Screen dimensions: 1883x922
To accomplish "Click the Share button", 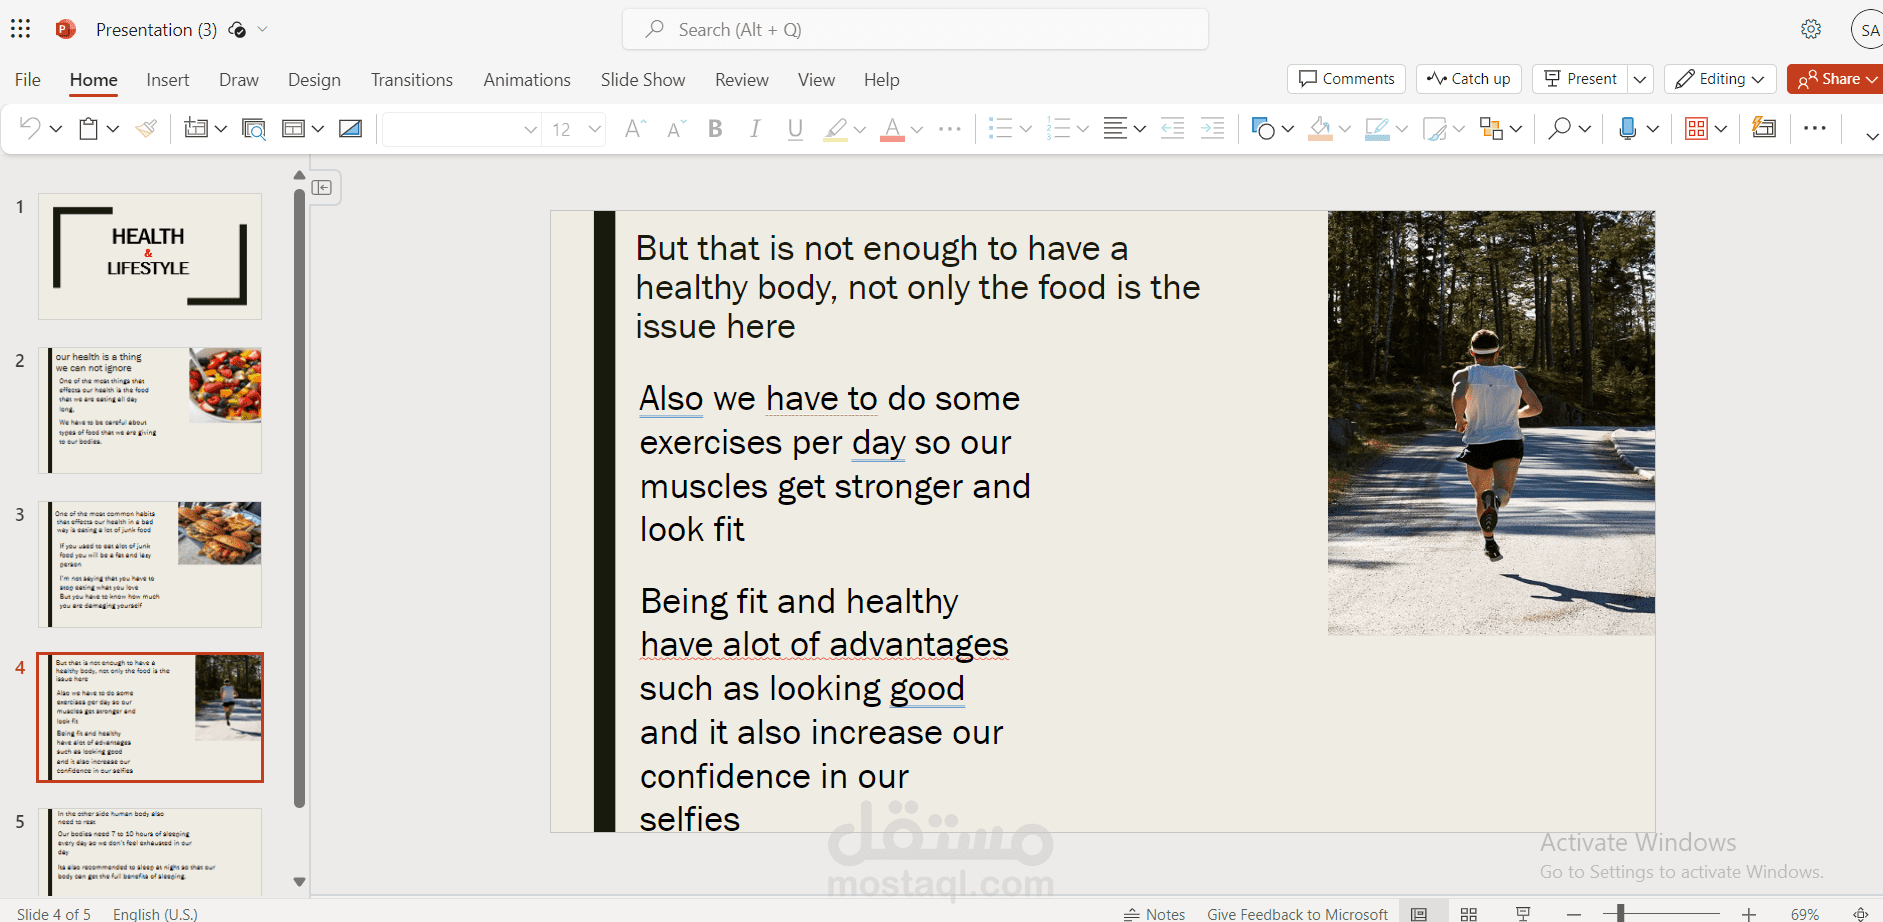I will pos(1836,79).
